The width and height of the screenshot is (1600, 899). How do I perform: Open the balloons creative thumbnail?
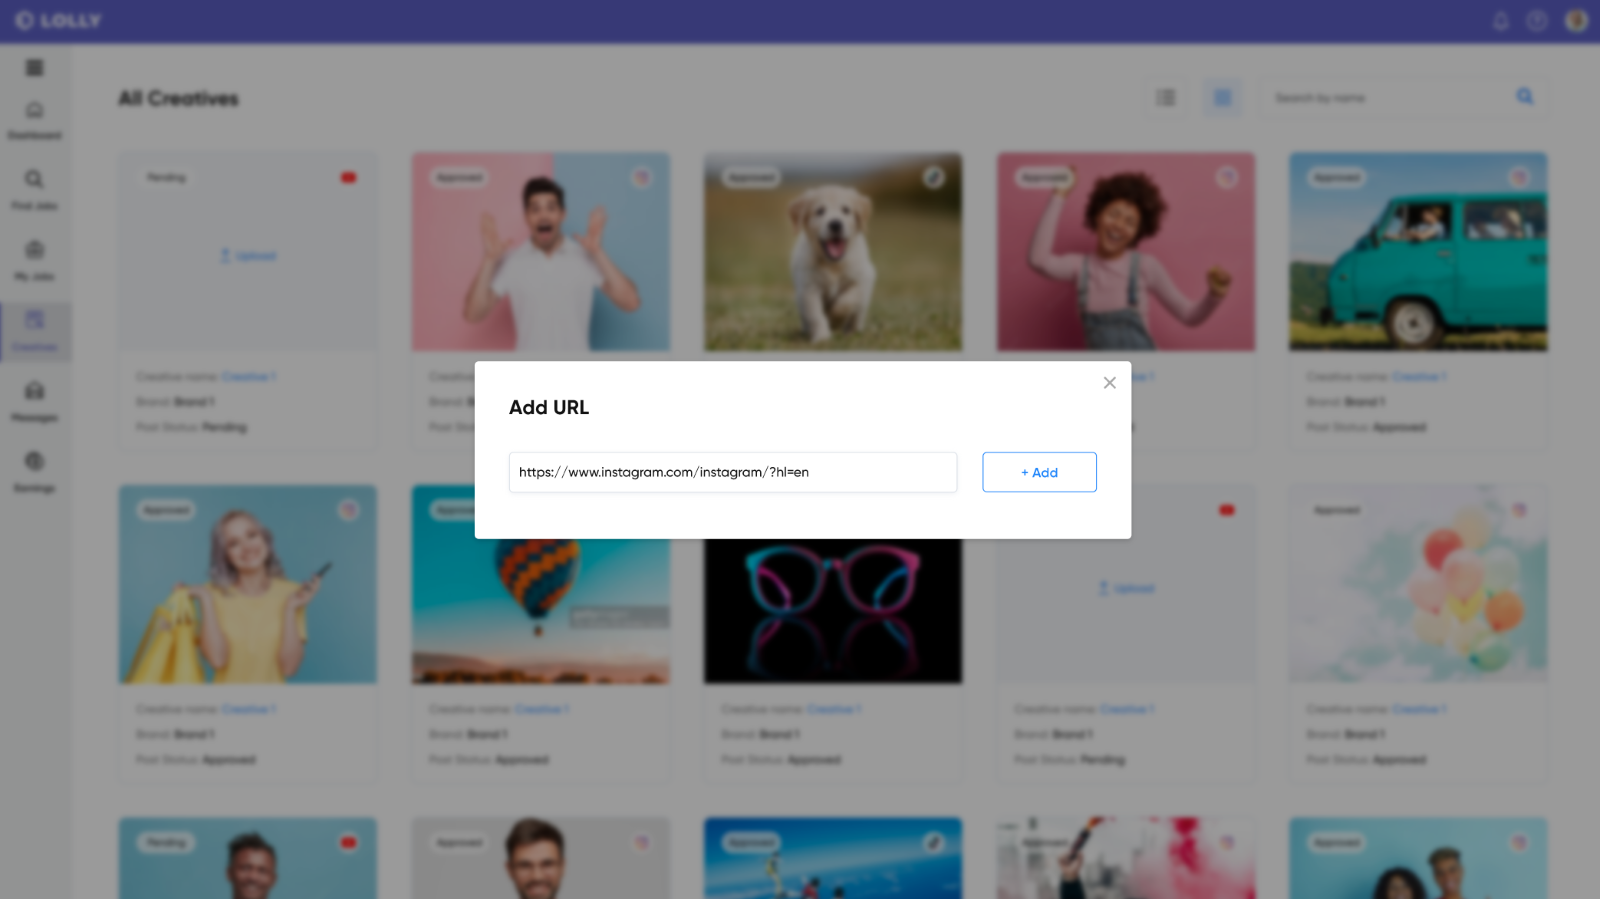[x=1418, y=584]
